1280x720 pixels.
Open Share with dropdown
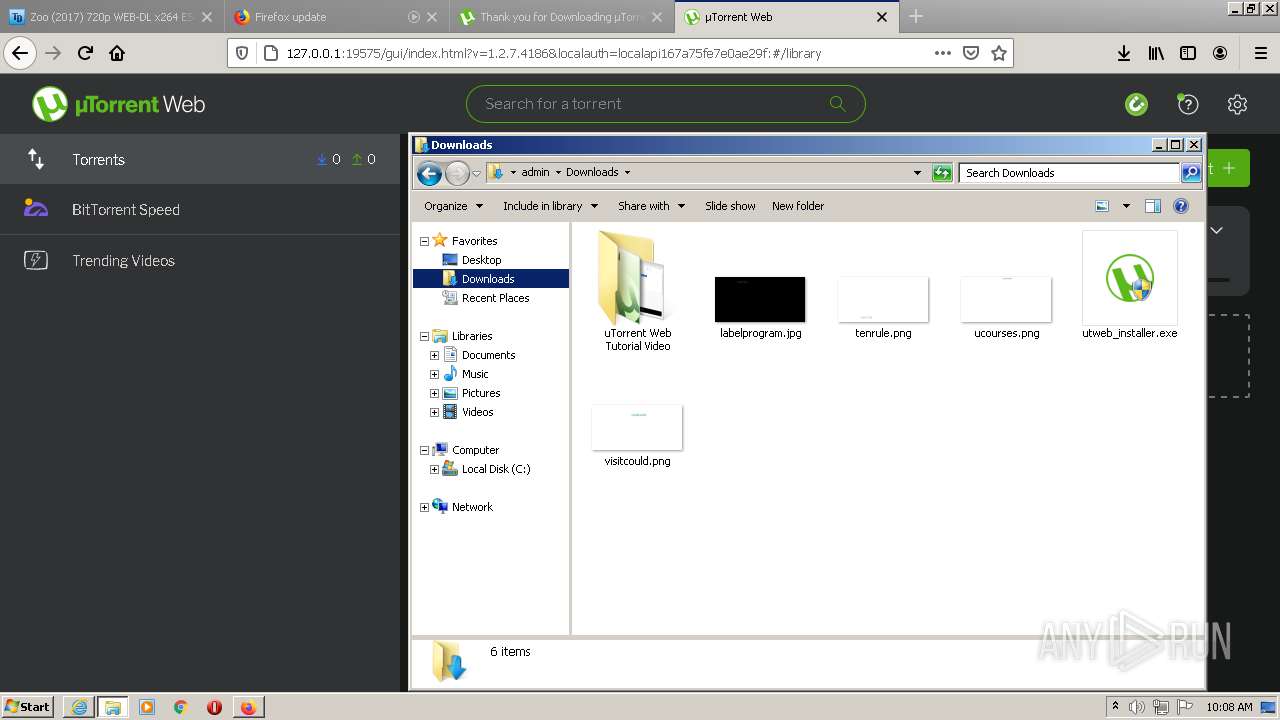pos(651,206)
